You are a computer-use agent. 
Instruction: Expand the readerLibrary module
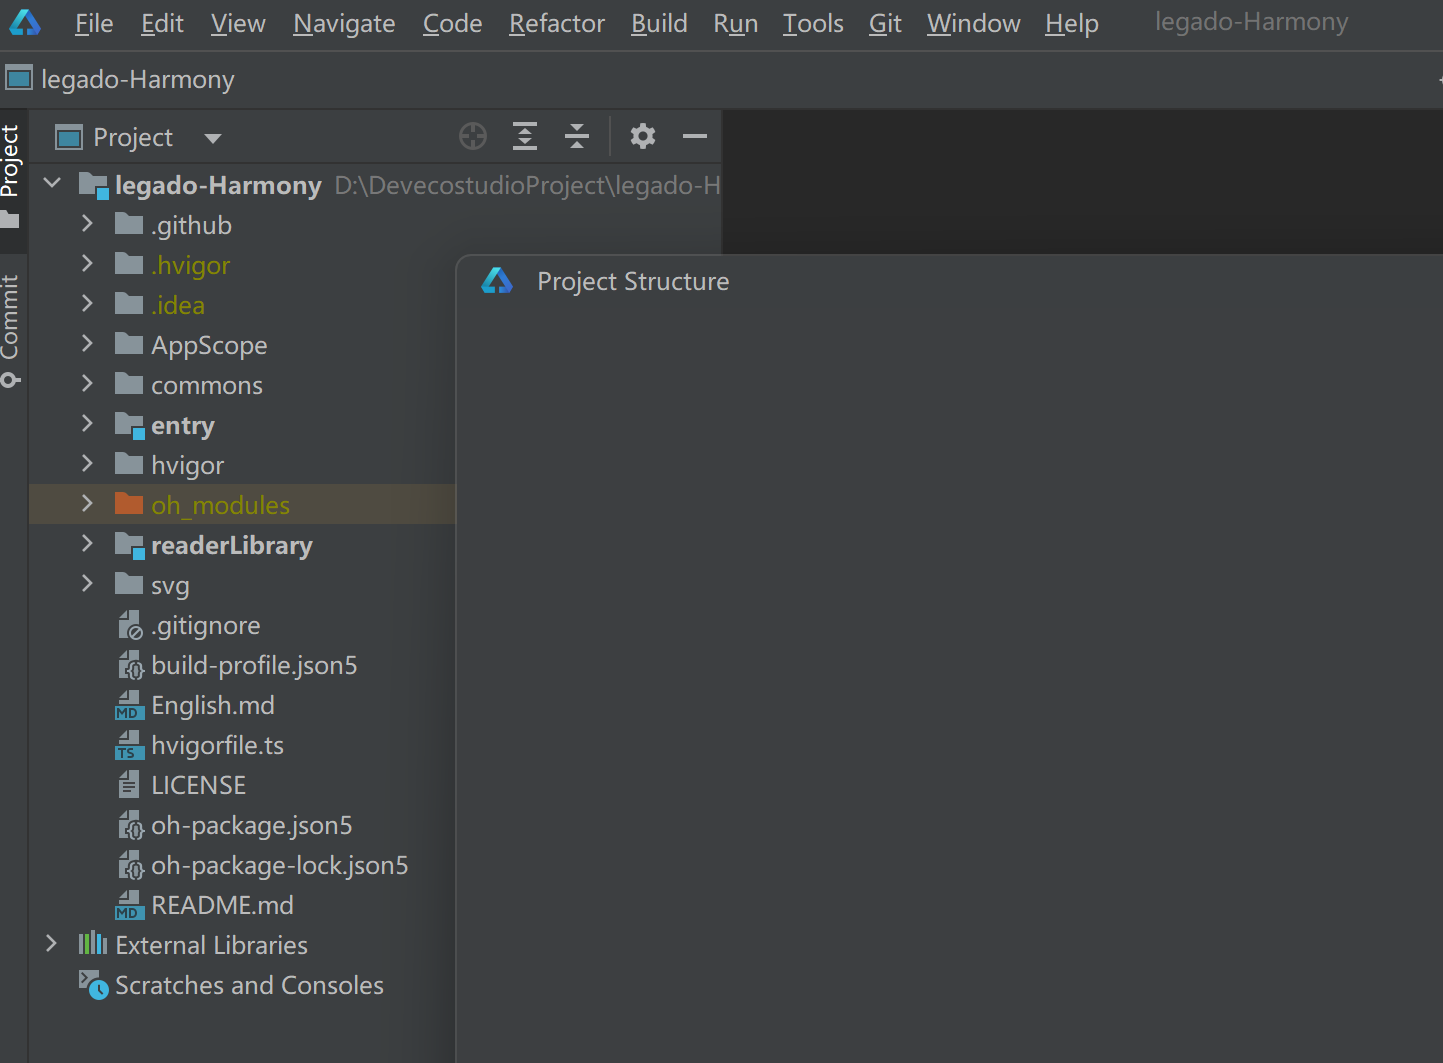point(87,544)
